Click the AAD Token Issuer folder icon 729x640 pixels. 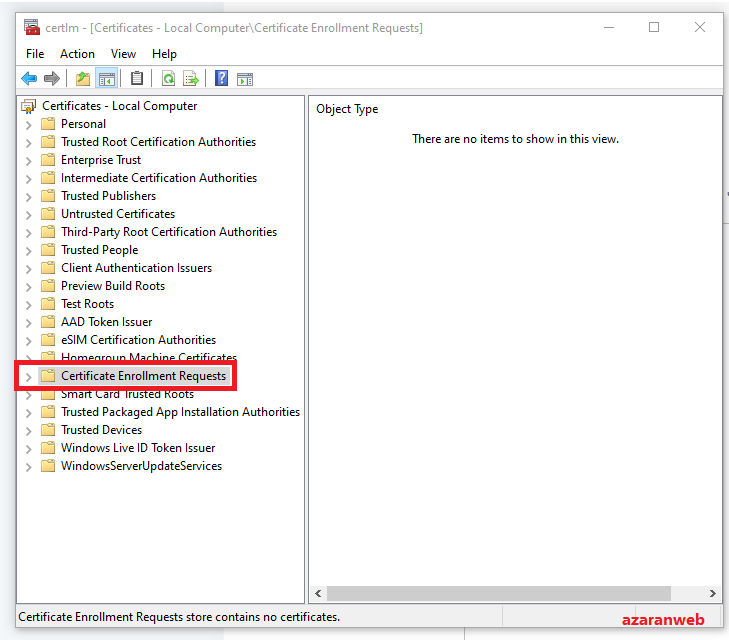(x=48, y=322)
